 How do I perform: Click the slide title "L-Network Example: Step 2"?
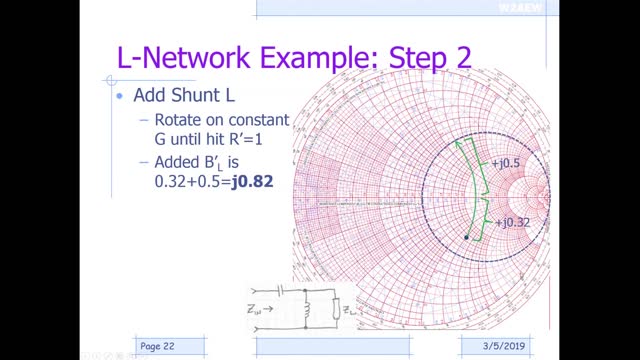click(x=294, y=58)
